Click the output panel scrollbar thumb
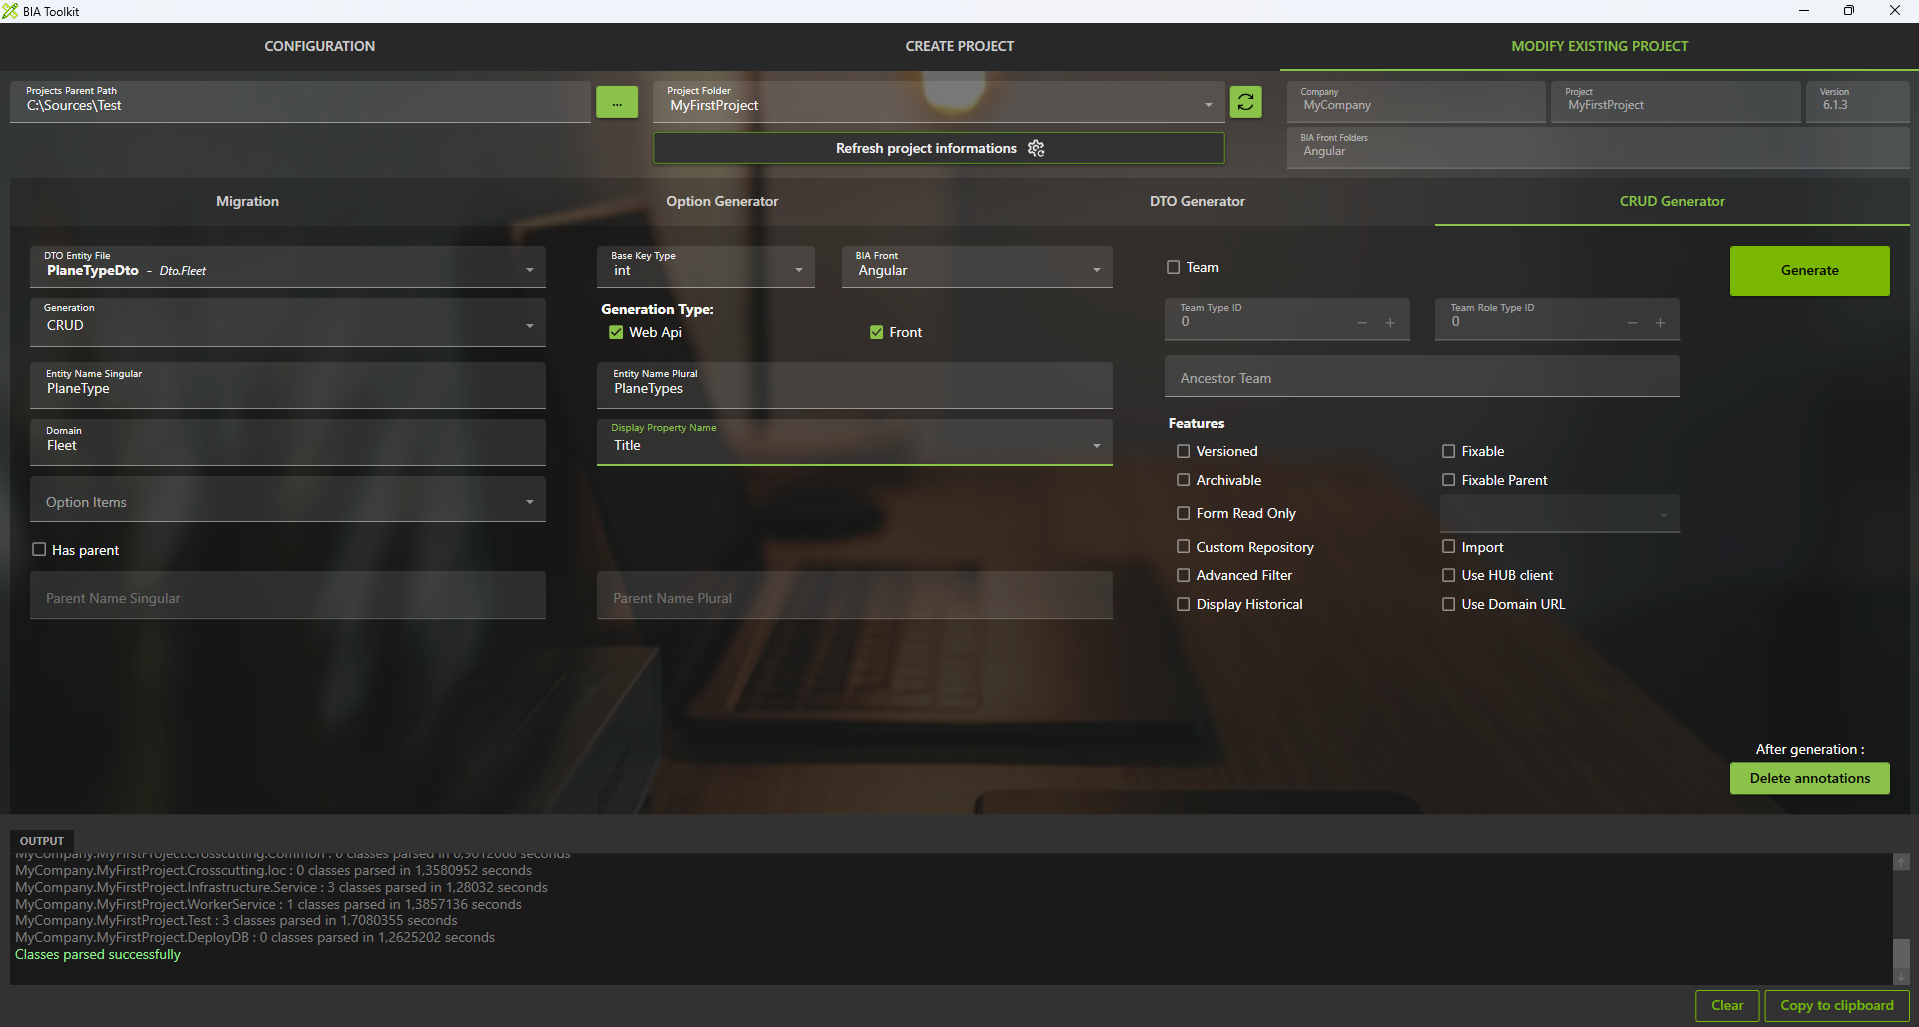The height and width of the screenshot is (1027, 1919). tap(1901, 953)
